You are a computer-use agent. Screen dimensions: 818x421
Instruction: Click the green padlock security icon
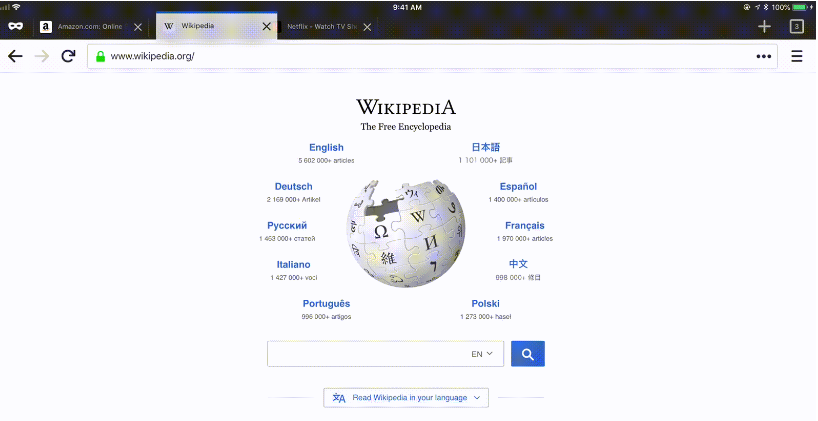click(x=100, y=56)
